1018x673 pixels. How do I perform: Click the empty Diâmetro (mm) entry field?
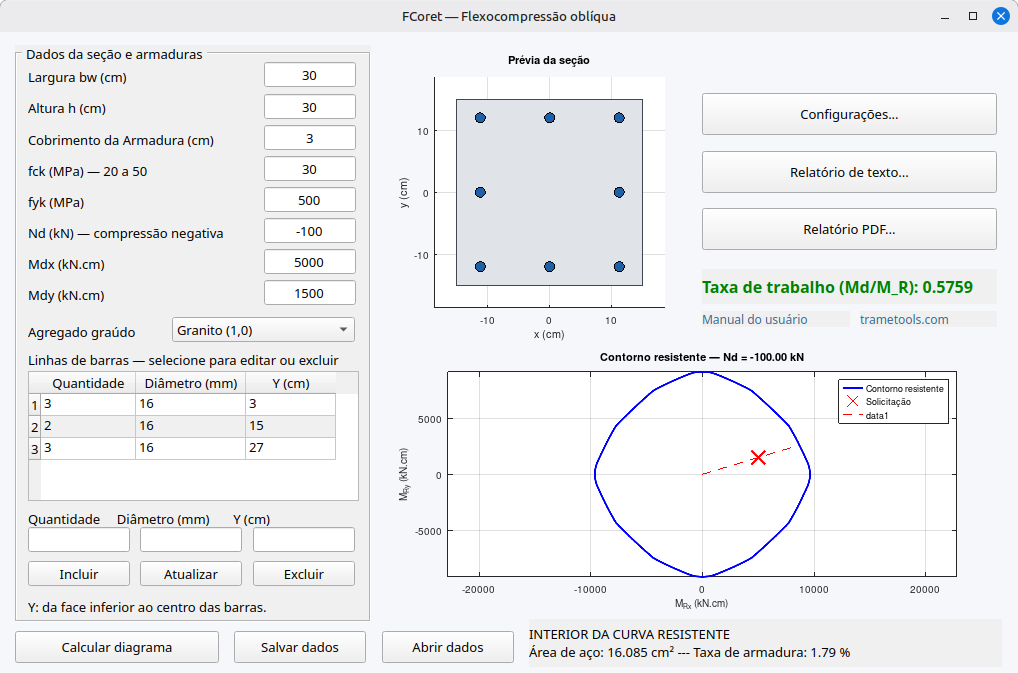pyautogui.click(x=191, y=539)
